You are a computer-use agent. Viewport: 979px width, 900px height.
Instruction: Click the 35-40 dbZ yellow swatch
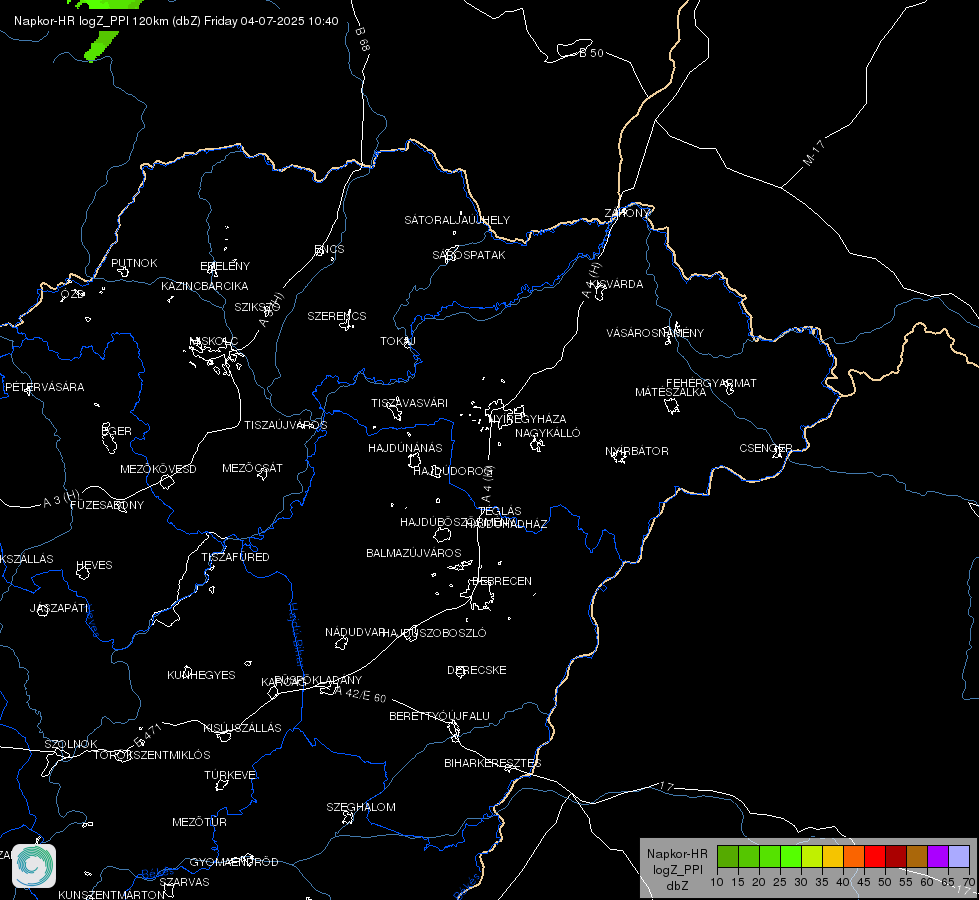[833, 856]
